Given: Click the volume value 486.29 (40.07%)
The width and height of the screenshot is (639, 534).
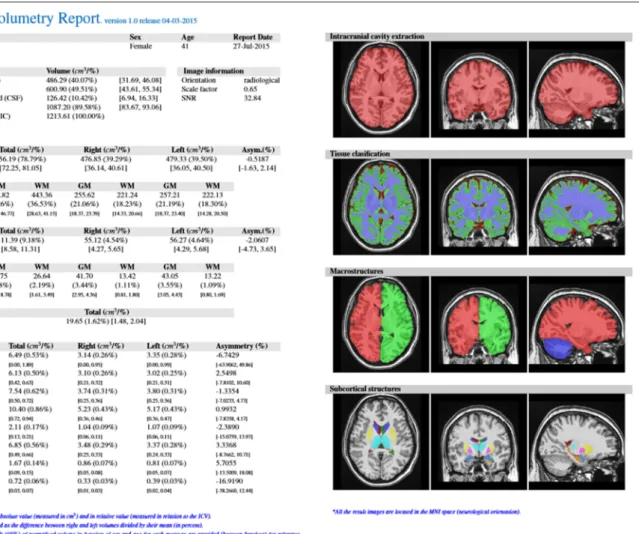Looking at the screenshot, I should pyautogui.click(x=71, y=80).
